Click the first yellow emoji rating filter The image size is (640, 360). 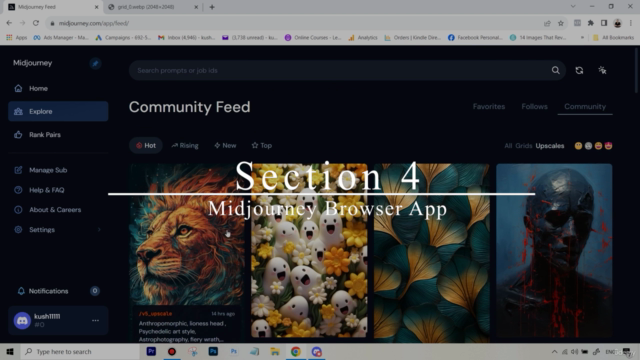pos(578,146)
